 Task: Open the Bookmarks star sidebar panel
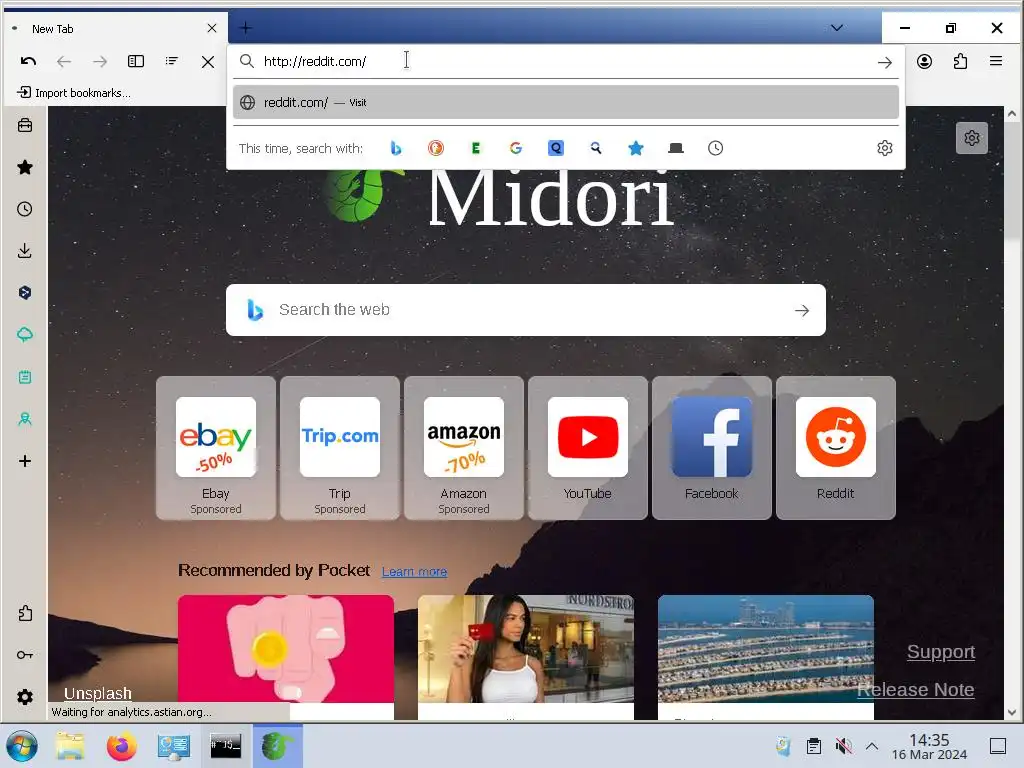25,167
